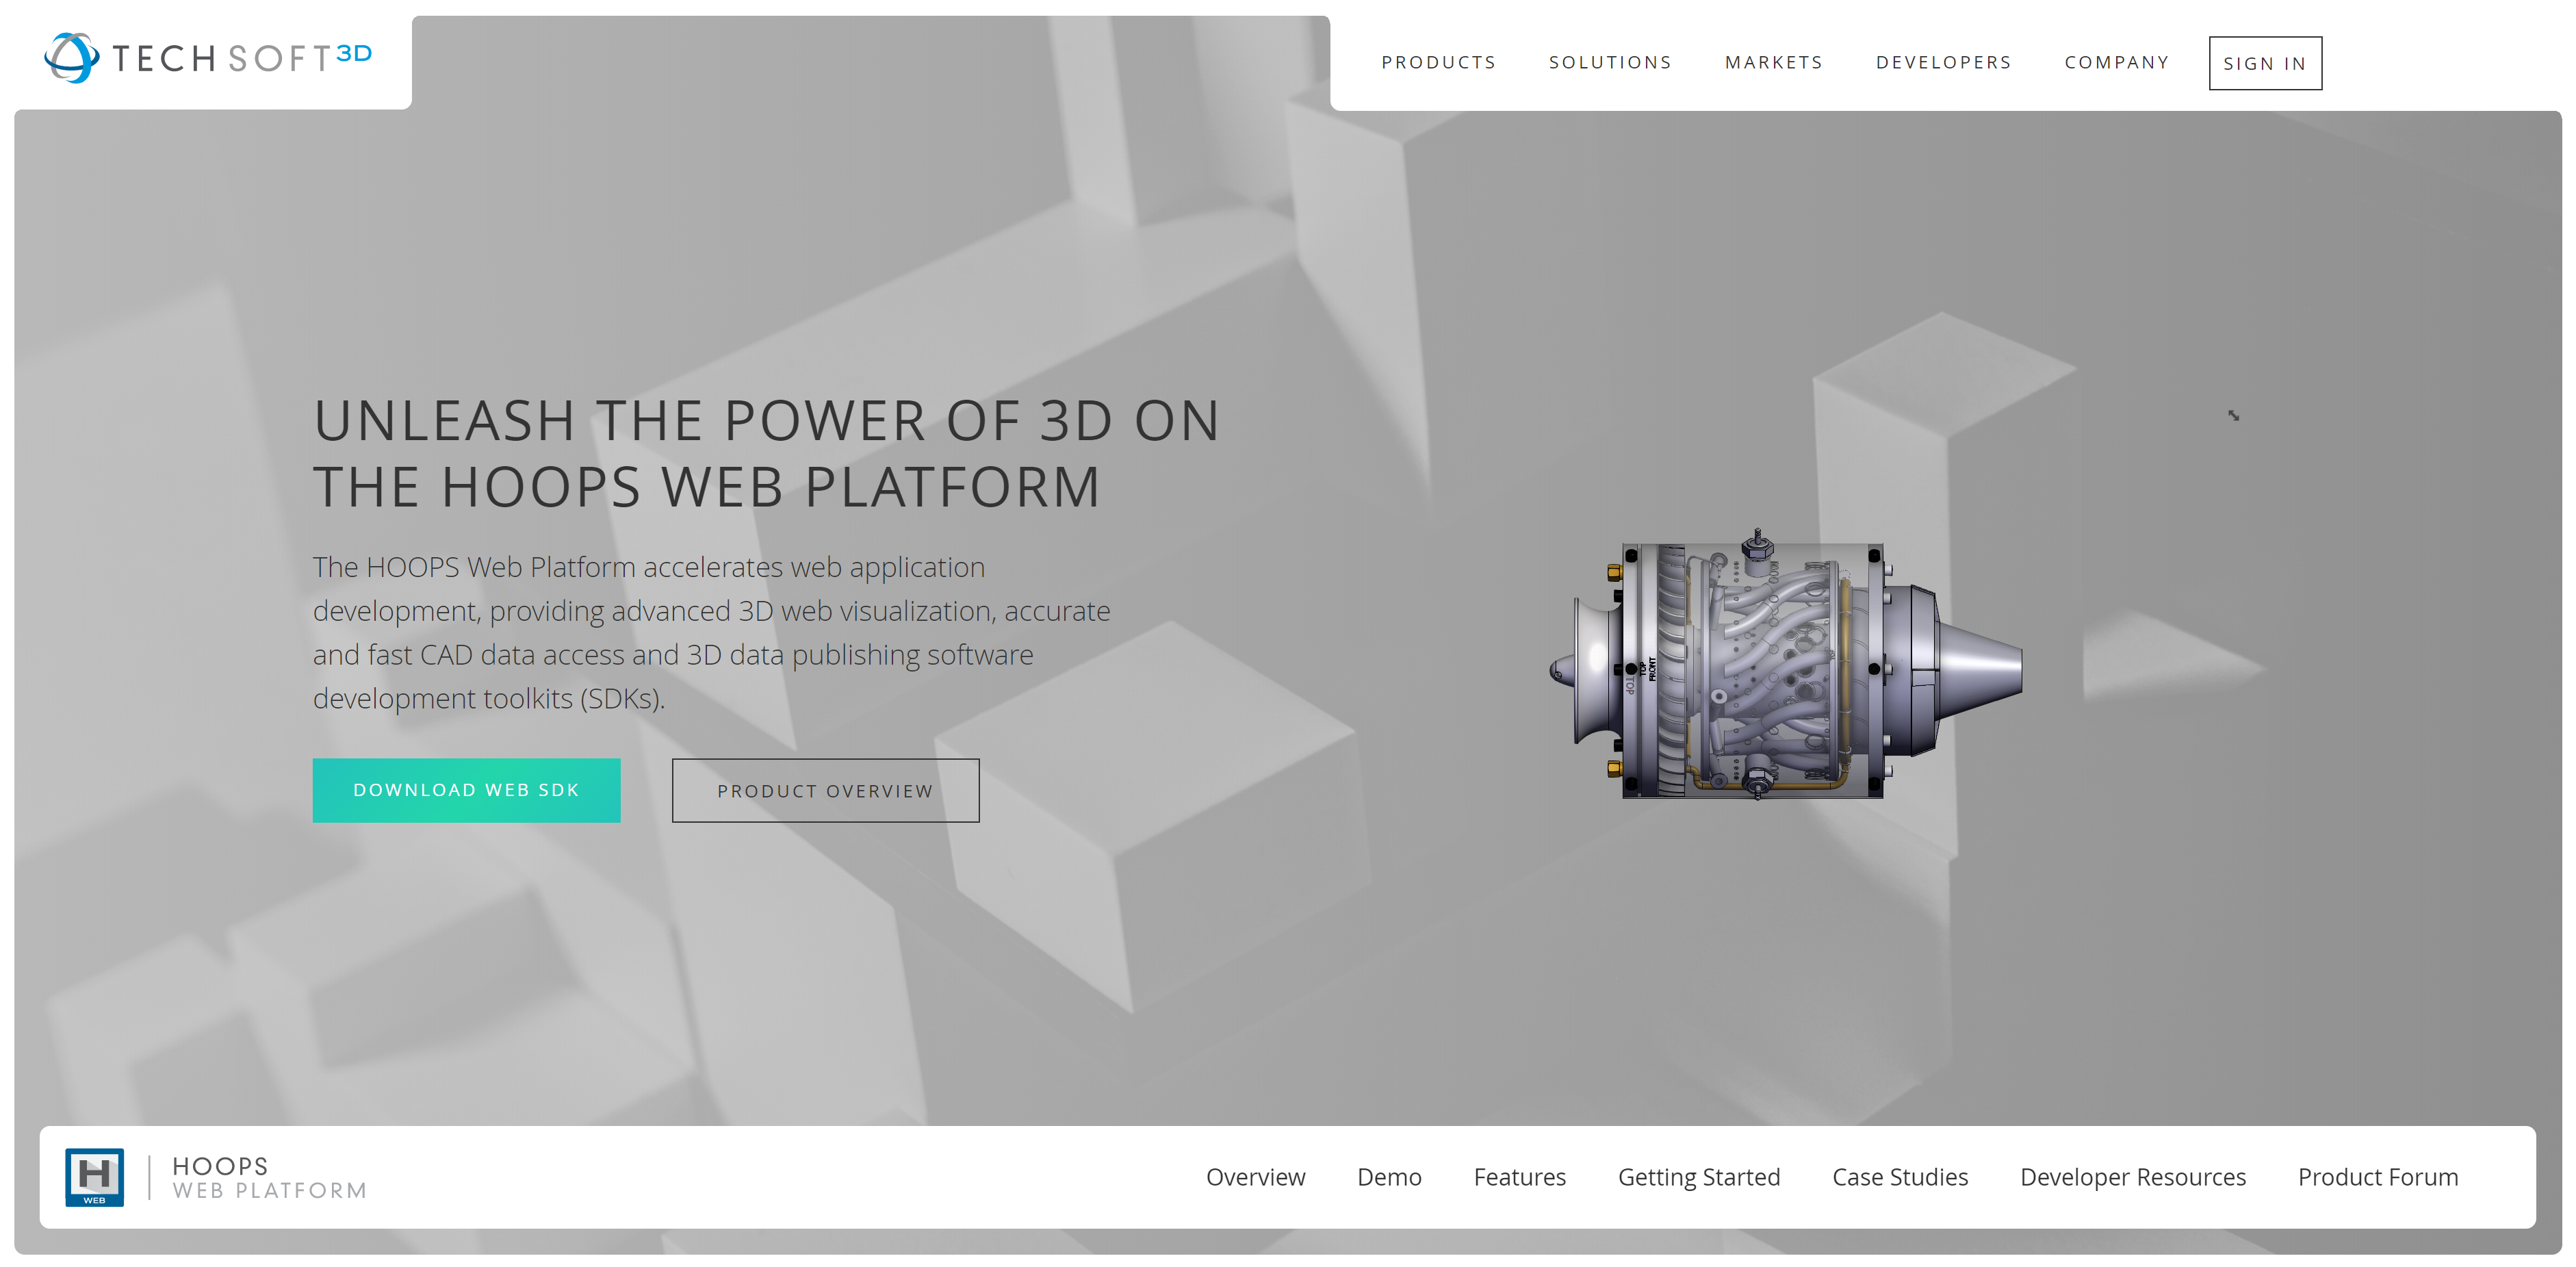Visit the Product Forum link

coord(2377,1177)
